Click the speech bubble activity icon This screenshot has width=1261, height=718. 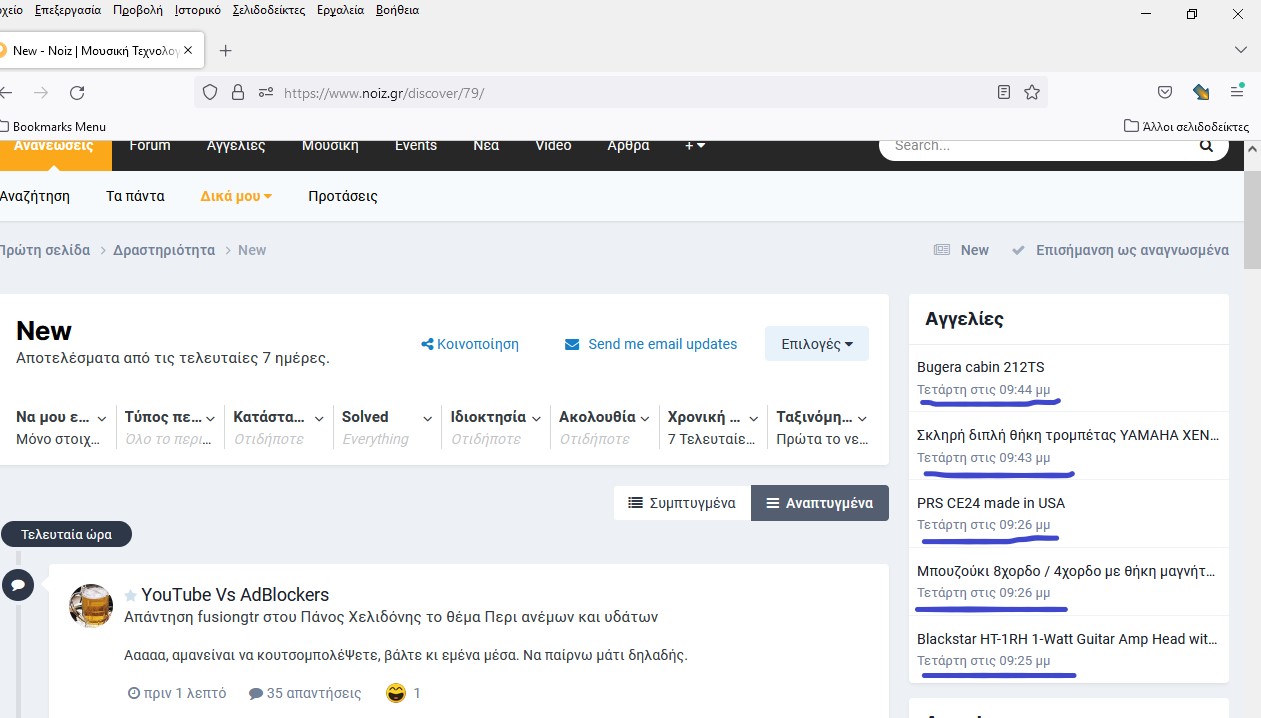coord(17,585)
